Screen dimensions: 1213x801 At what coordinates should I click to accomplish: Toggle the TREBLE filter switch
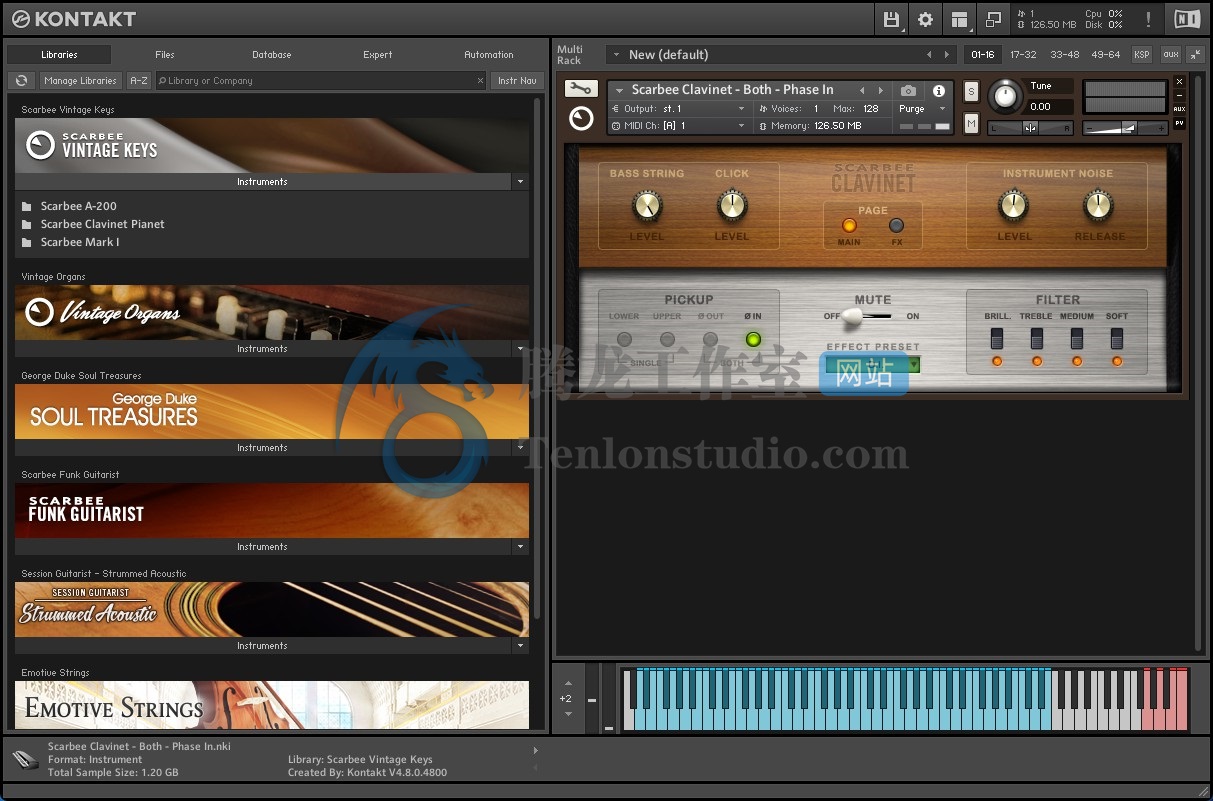(1037, 339)
